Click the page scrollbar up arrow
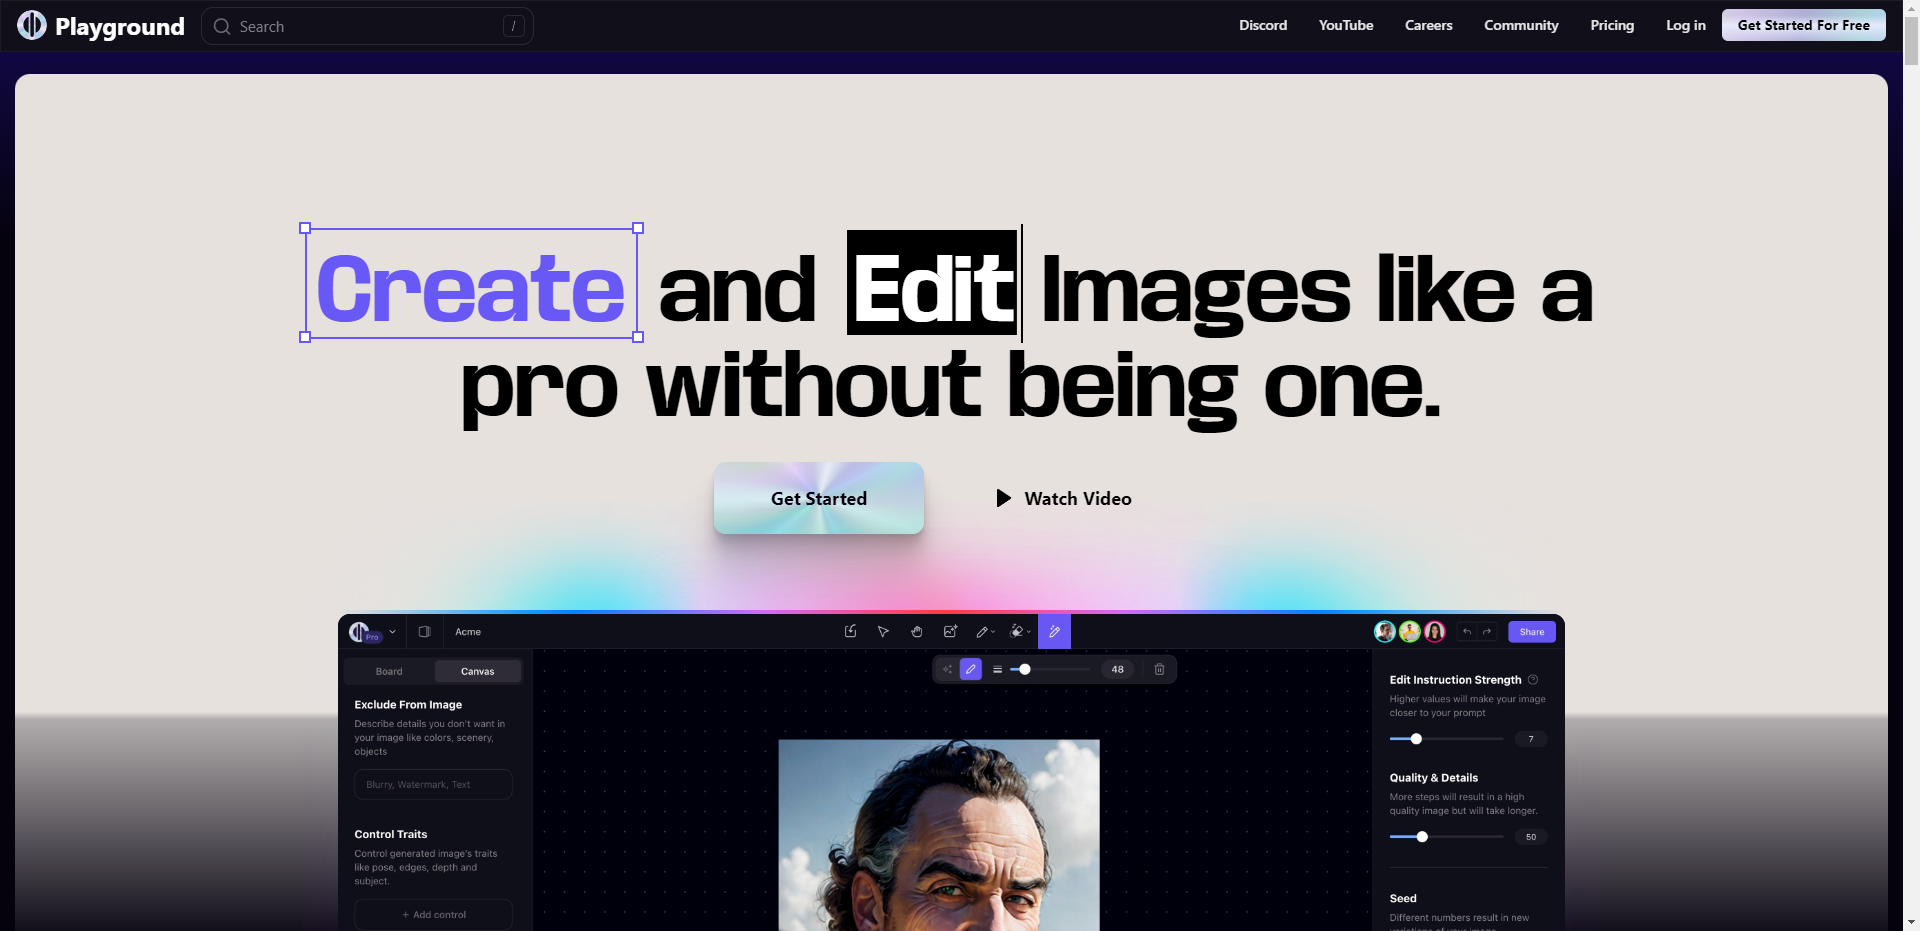The image size is (1920, 931). 1911,9
